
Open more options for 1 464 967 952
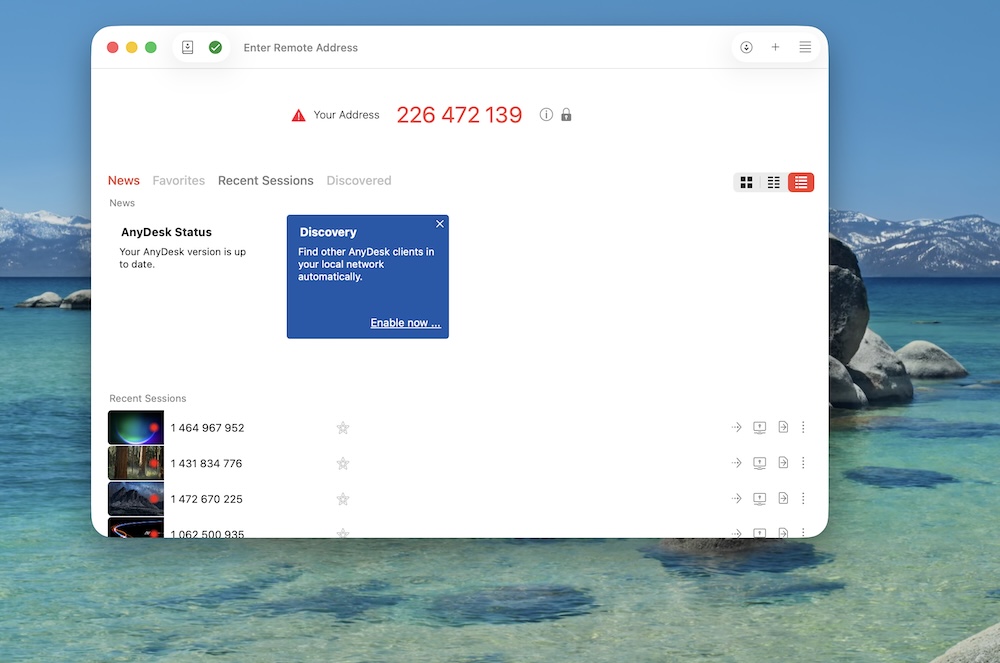pyautogui.click(x=803, y=427)
